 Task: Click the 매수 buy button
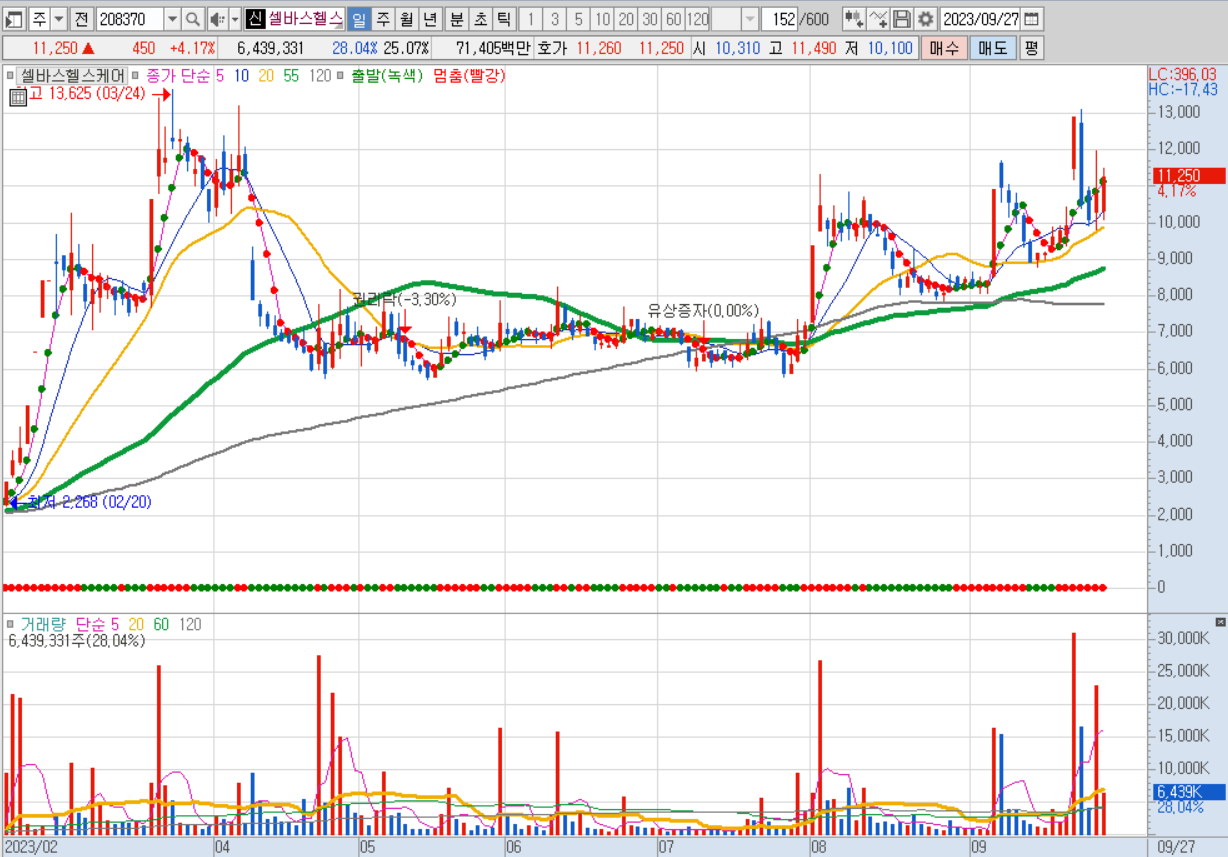944,47
